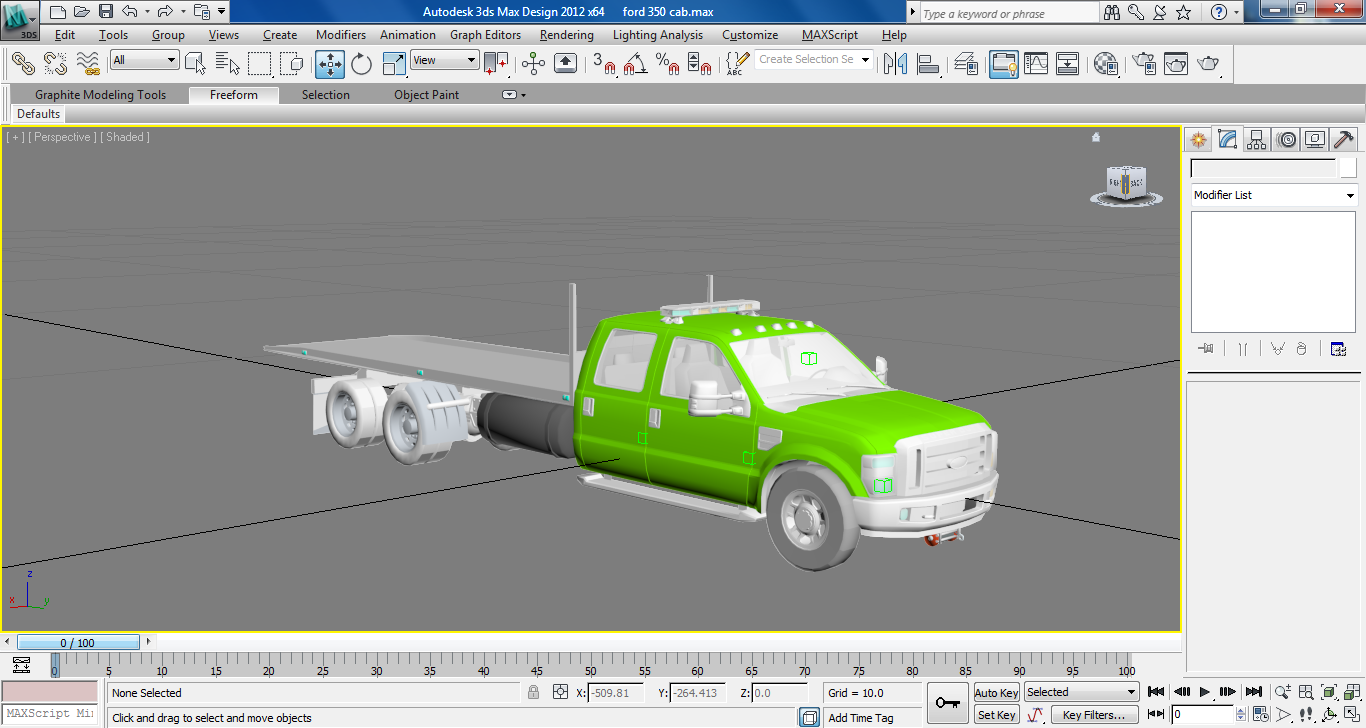Expand the Modifier List dropdown
The width and height of the screenshot is (1366, 728).
click(1273, 195)
